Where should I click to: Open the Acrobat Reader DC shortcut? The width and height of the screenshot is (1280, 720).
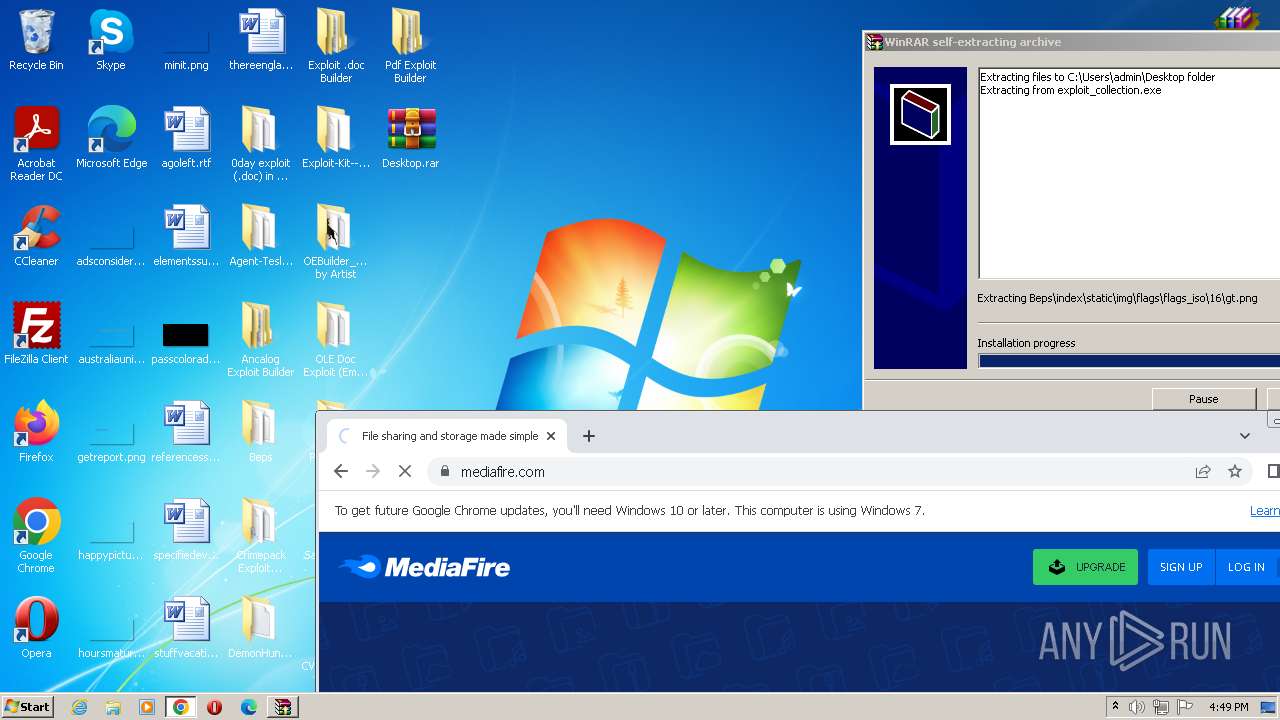pos(36,143)
